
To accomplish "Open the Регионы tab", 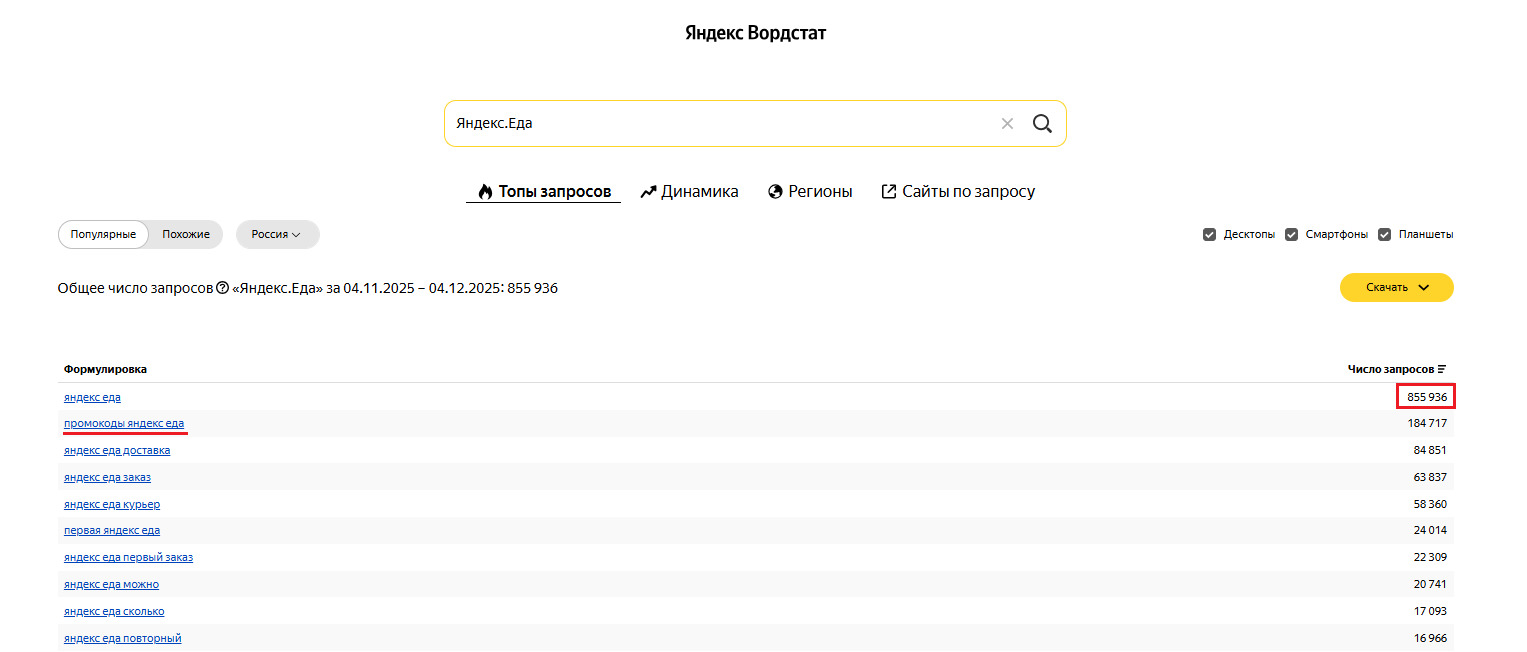I will click(x=810, y=192).
